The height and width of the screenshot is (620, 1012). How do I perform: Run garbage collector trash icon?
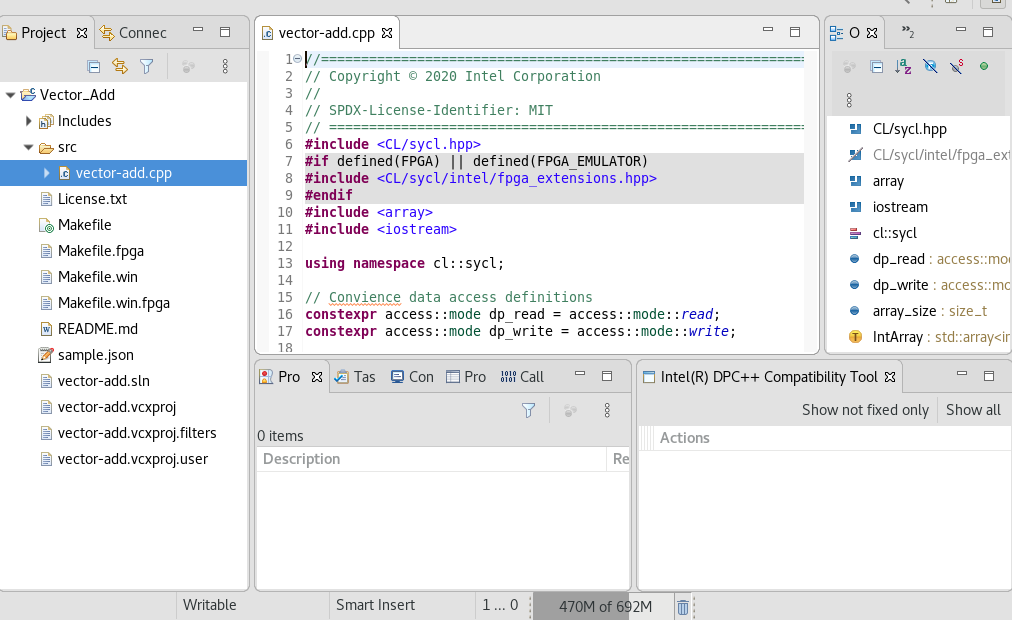coord(682,606)
